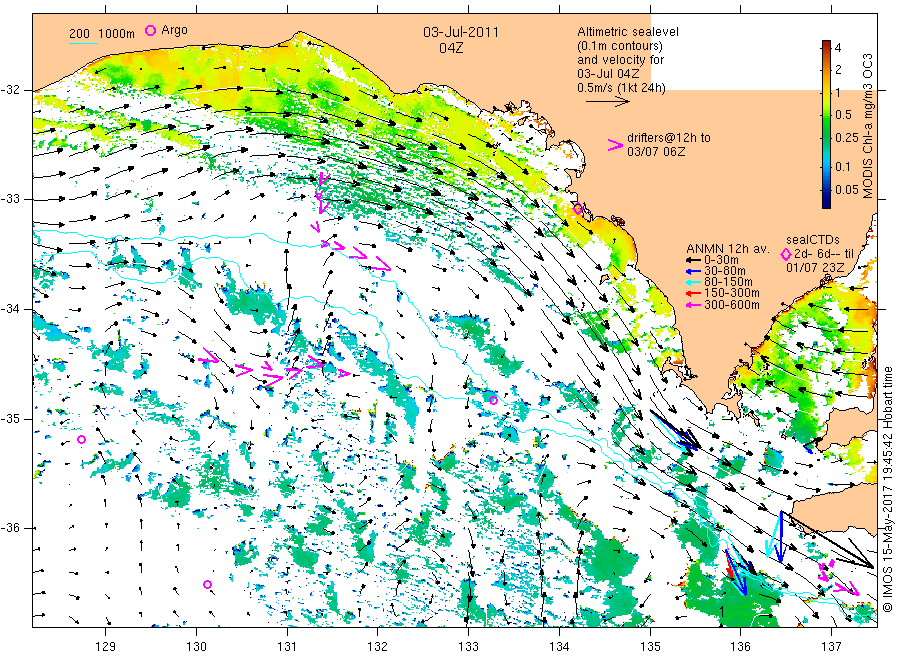Viewport: 900px width, 660px height.
Task: Click the IMOS copyright timestamp text
Action: (x=888, y=490)
